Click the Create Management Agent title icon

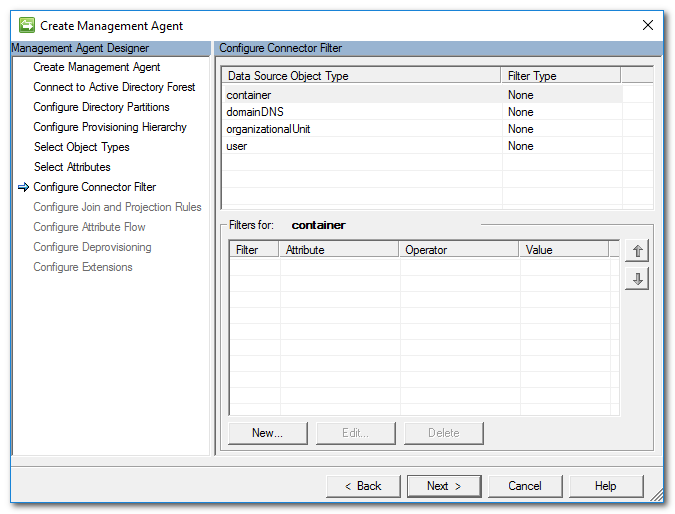[x=27, y=25]
